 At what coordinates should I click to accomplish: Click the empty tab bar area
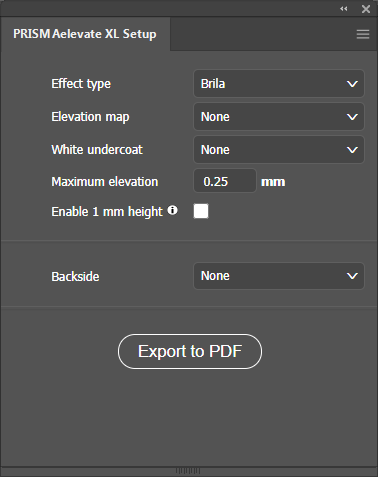pyautogui.click(x=263, y=34)
